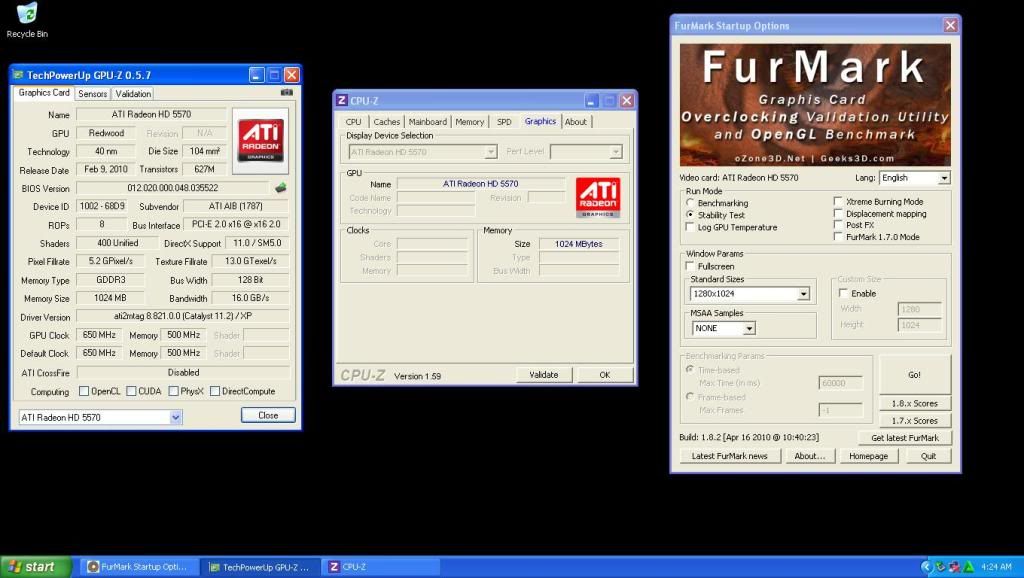
Task: Click the system tray expand arrow
Action: [x=926, y=567]
